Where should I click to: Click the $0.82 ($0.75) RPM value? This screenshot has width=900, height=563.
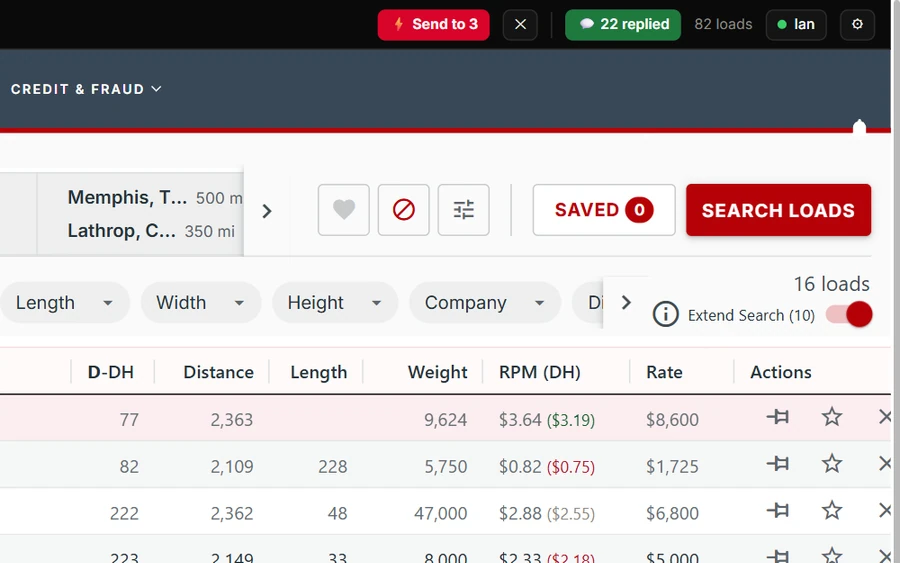[x=546, y=467]
